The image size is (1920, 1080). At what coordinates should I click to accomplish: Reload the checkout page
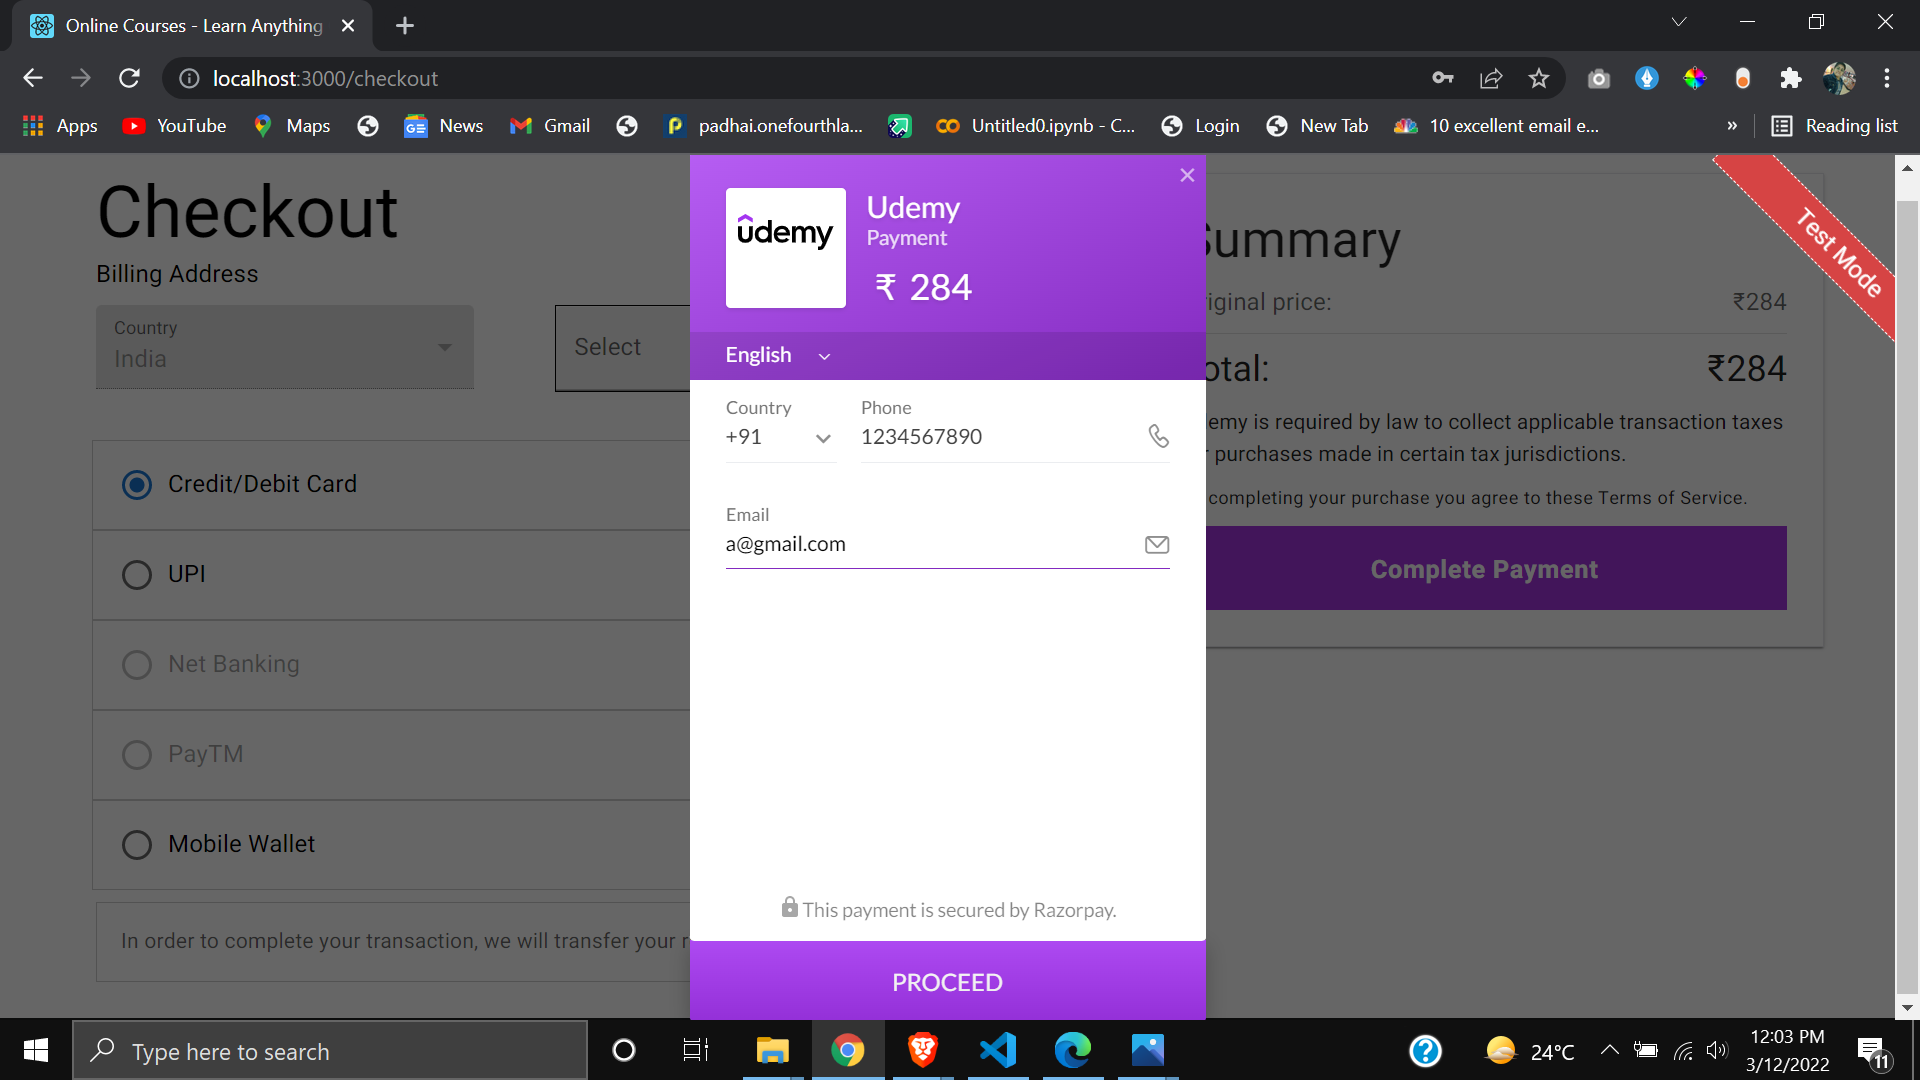(129, 78)
